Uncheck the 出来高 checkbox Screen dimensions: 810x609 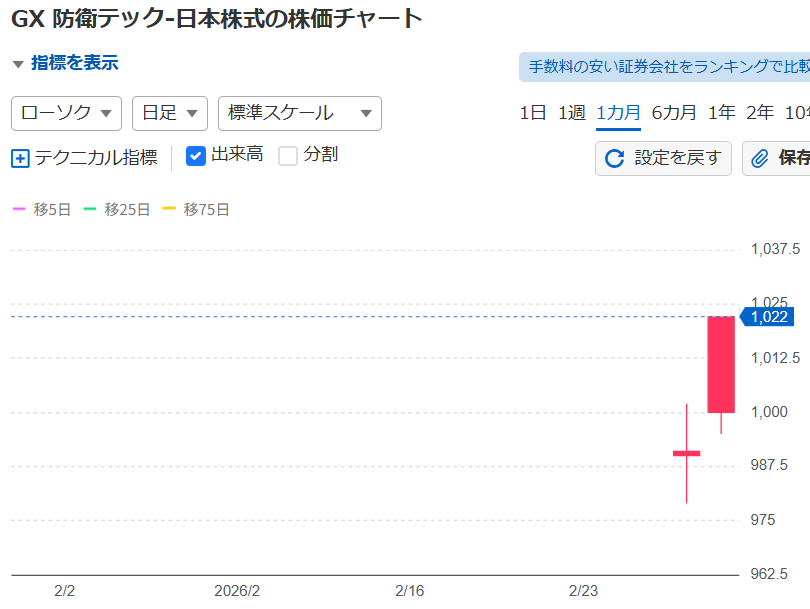(x=196, y=156)
